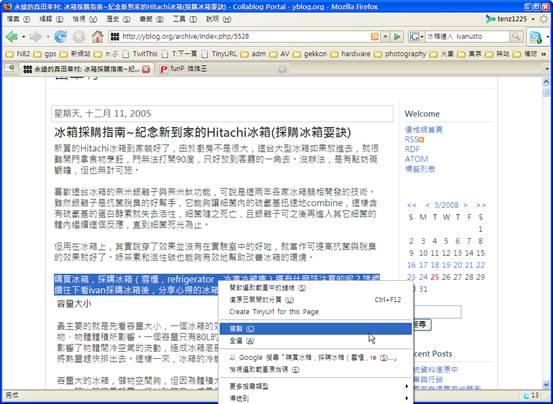Open calendar date 25 in red
Image resolution: width=553 pixels, height=404 pixels.
pyautogui.click(x=434, y=277)
